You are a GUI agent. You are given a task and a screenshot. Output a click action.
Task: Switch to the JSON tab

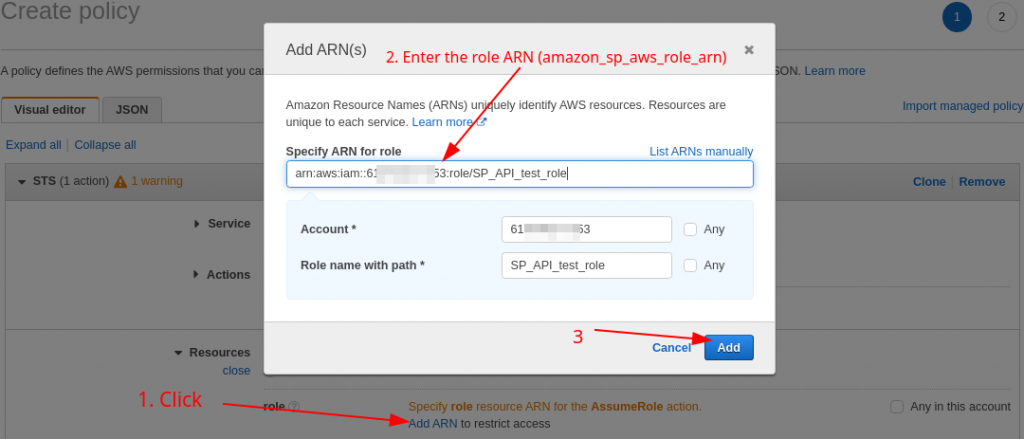132,110
